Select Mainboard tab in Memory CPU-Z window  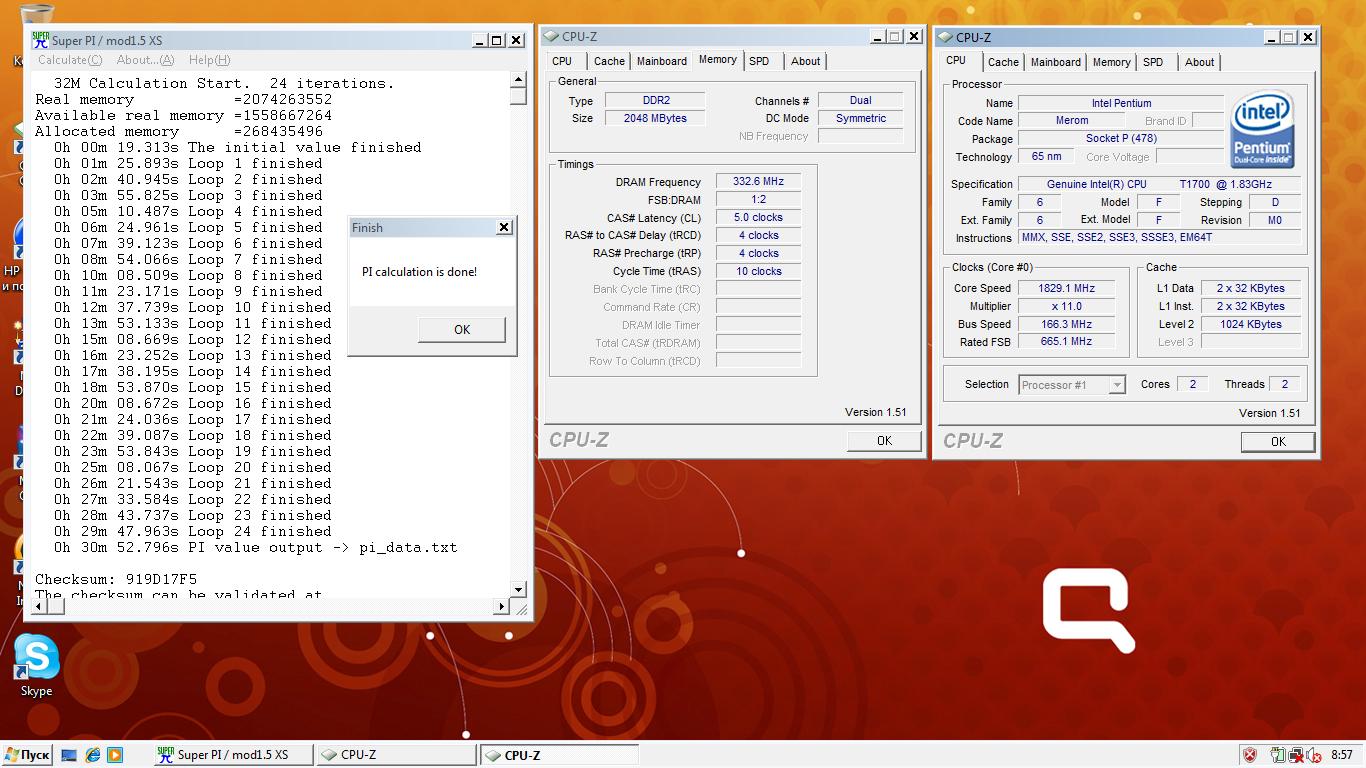pos(662,61)
